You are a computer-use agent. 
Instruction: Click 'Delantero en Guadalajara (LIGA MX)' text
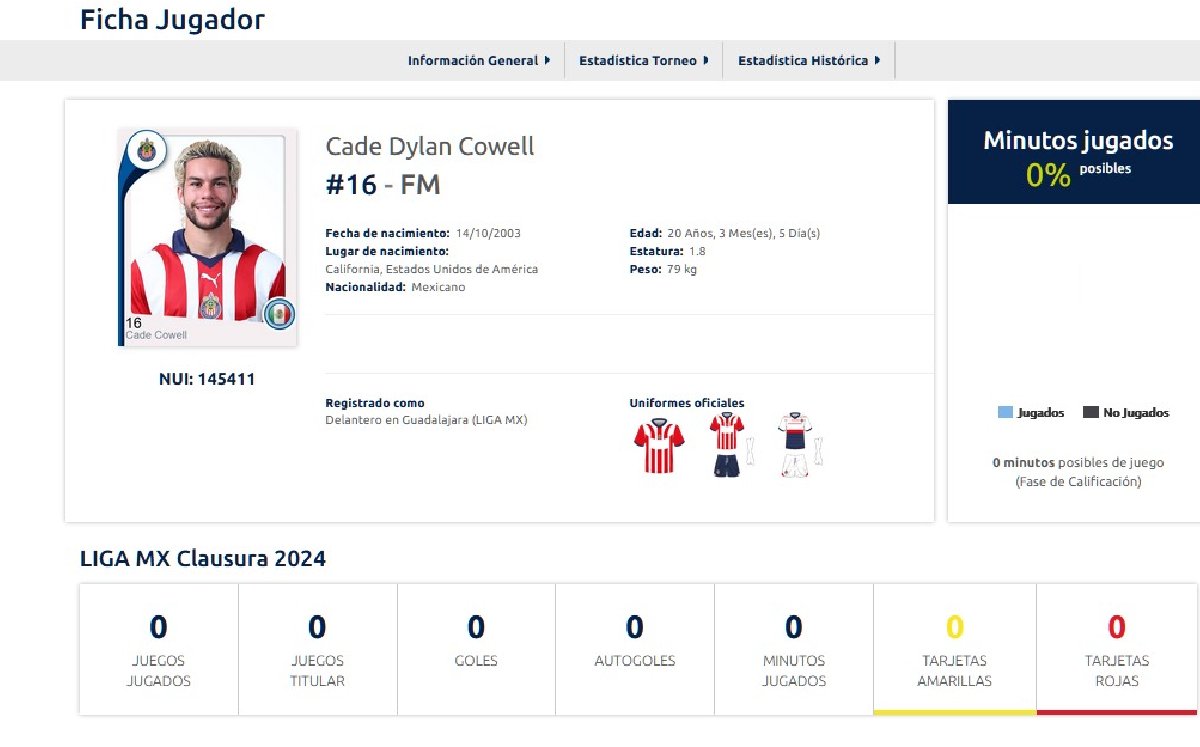[426, 420]
